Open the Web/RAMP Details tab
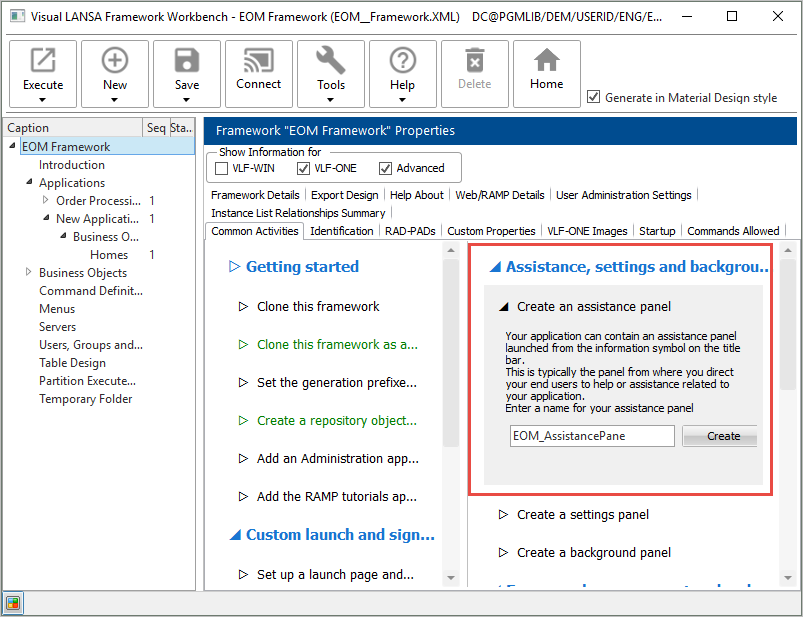Viewport: 803px width, 617px height. [x=500, y=195]
